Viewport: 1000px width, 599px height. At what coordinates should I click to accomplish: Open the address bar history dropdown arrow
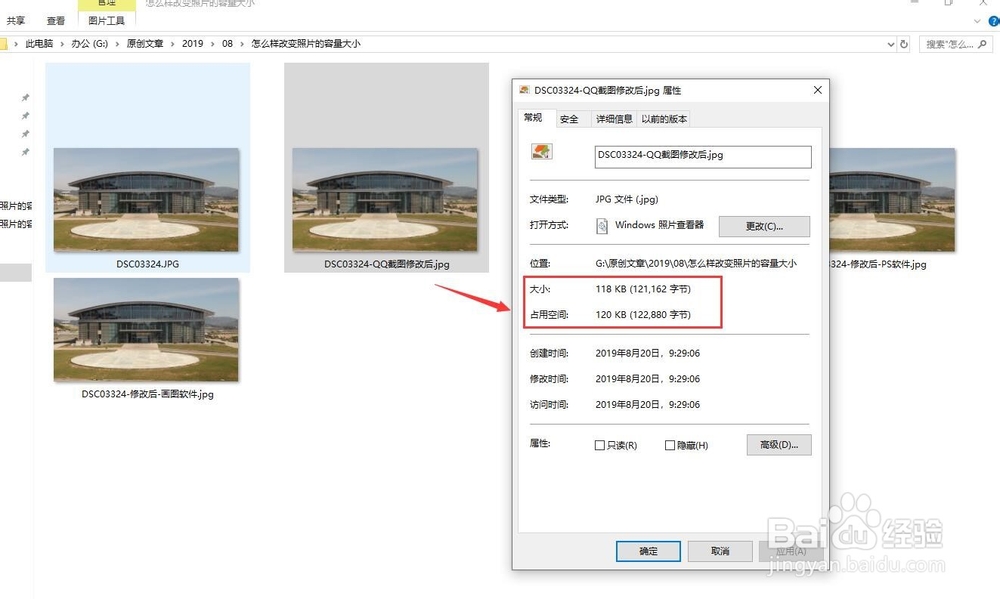pyautogui.click(x=891, y=44)
